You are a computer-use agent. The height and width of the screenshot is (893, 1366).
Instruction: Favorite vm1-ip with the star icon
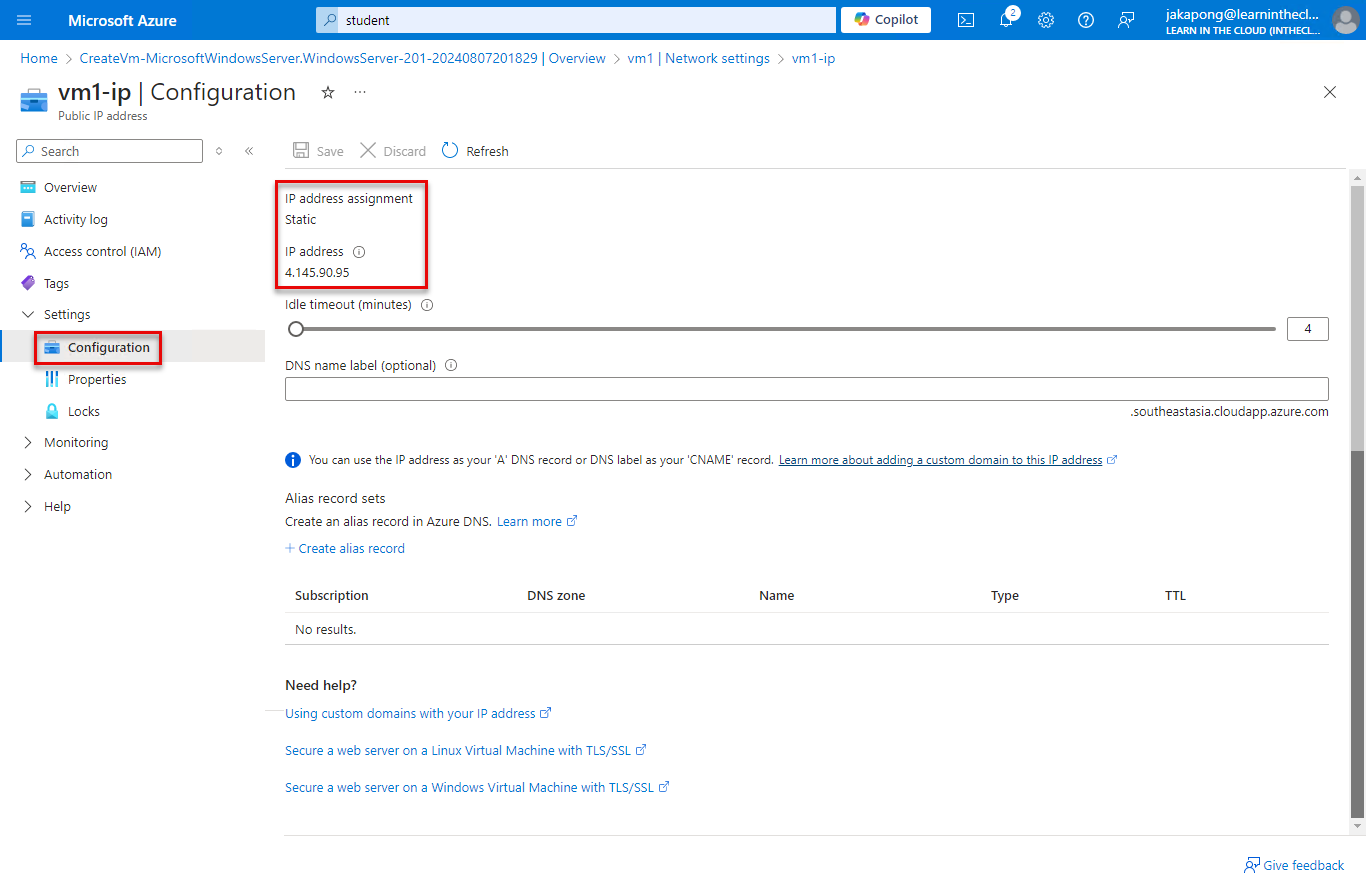[x=328, y=92]
